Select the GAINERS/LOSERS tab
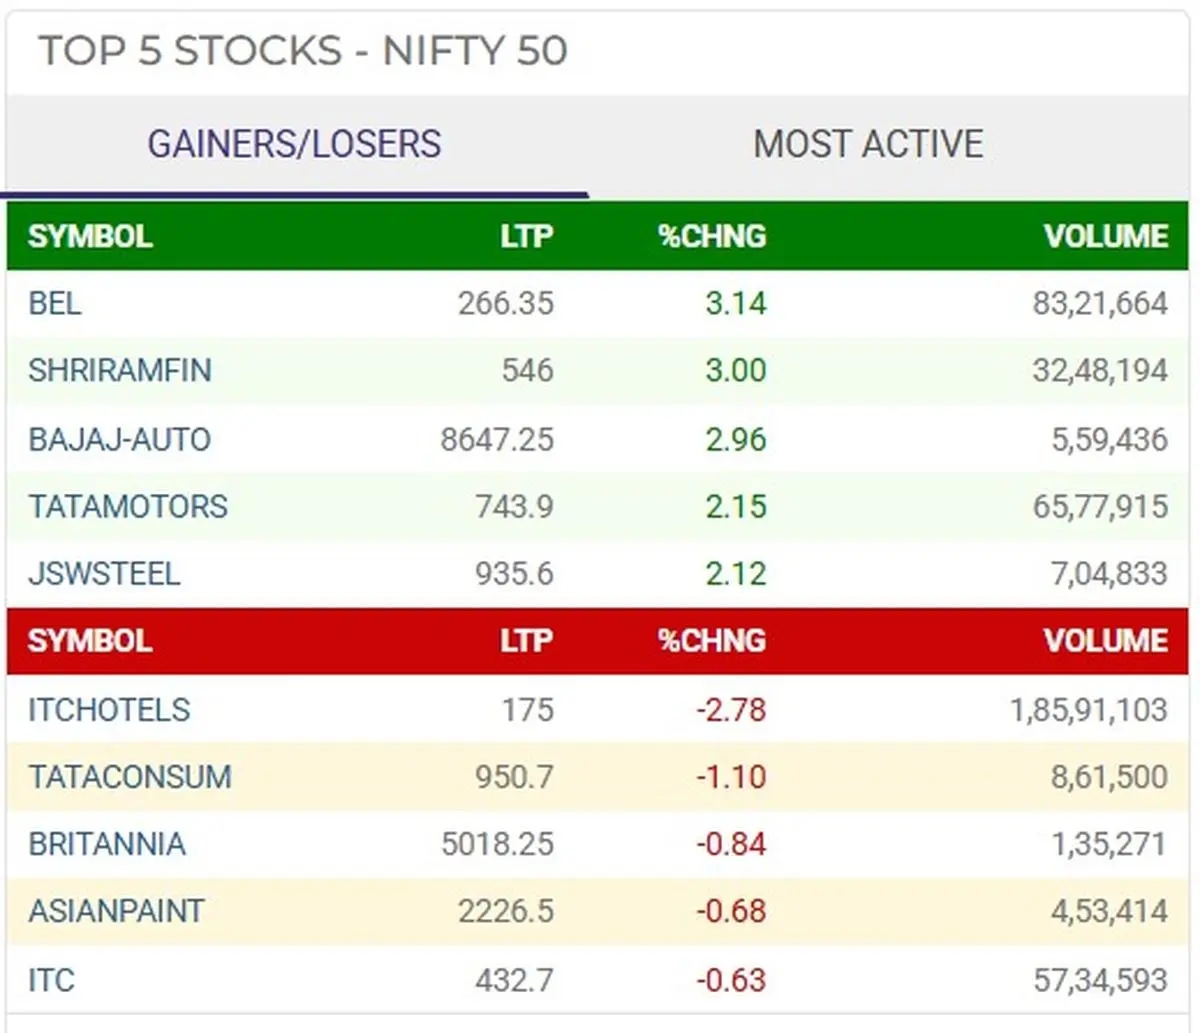Viewport: 1200px width, 1033px height. 294,143
